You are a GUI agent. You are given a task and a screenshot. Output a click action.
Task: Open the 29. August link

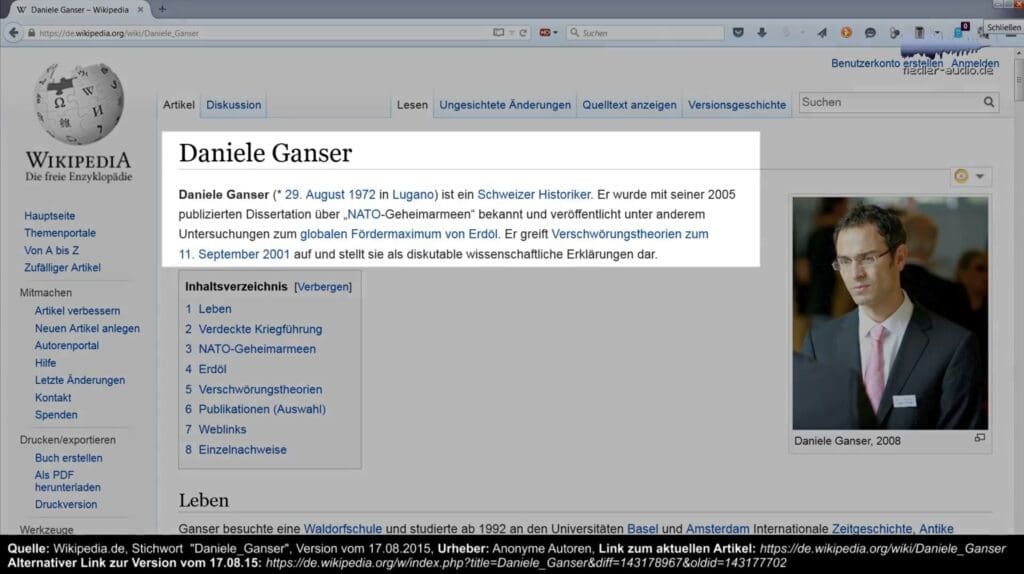tap(315, 195)
